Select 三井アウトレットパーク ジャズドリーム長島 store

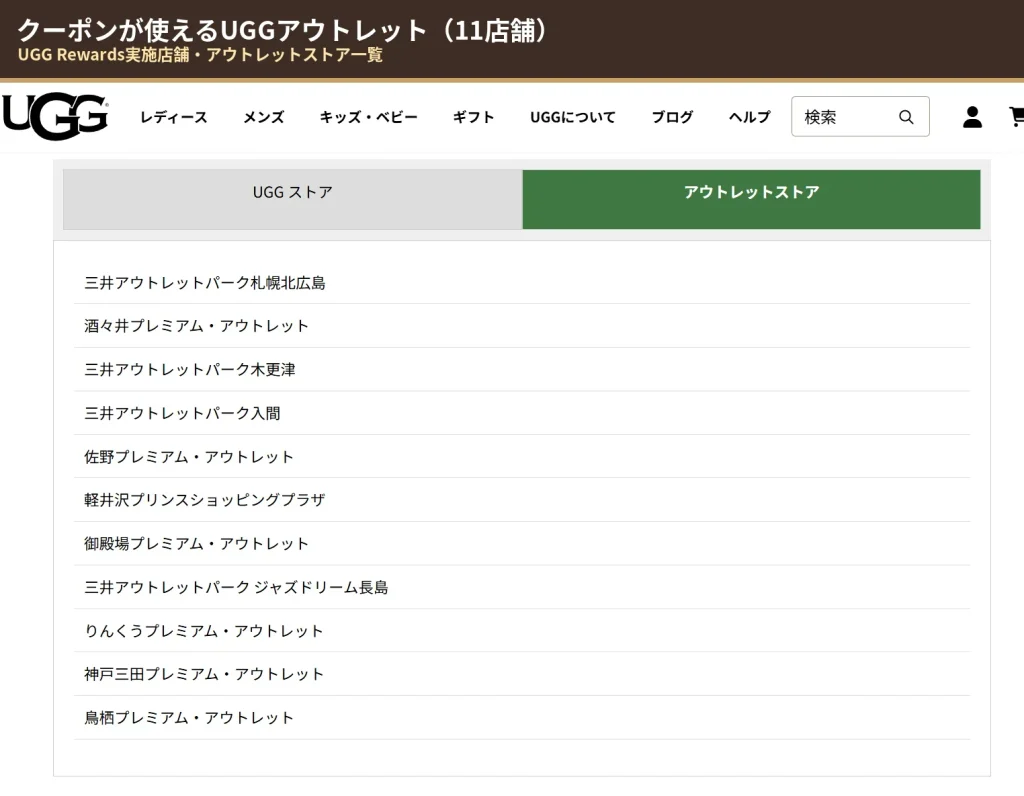coord(522,587)
